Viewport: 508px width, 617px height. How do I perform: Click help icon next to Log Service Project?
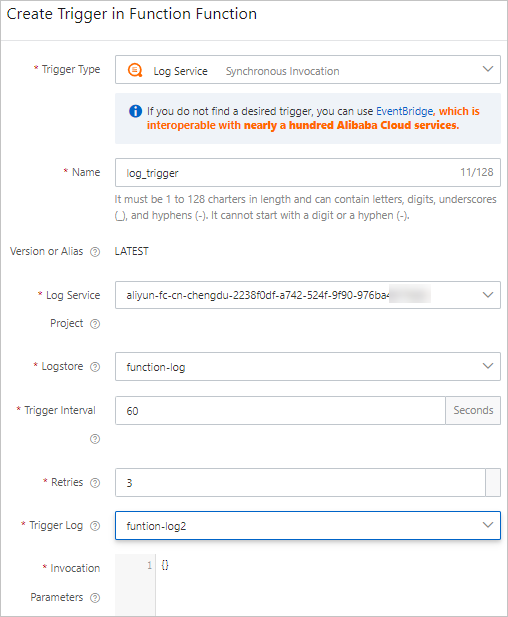click(x=95, y=324)
